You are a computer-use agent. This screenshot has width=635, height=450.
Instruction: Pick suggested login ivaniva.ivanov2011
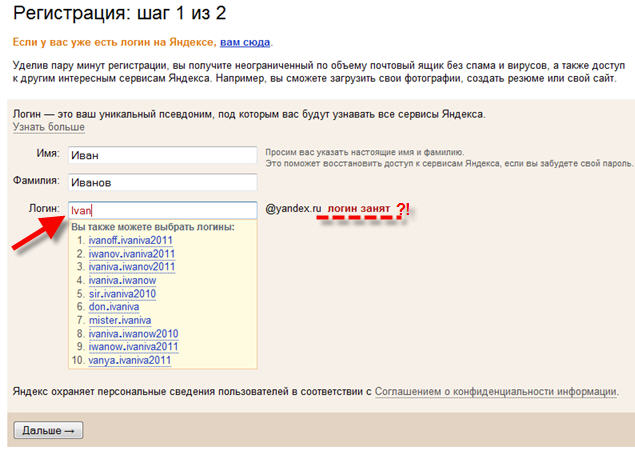[131, 267]
